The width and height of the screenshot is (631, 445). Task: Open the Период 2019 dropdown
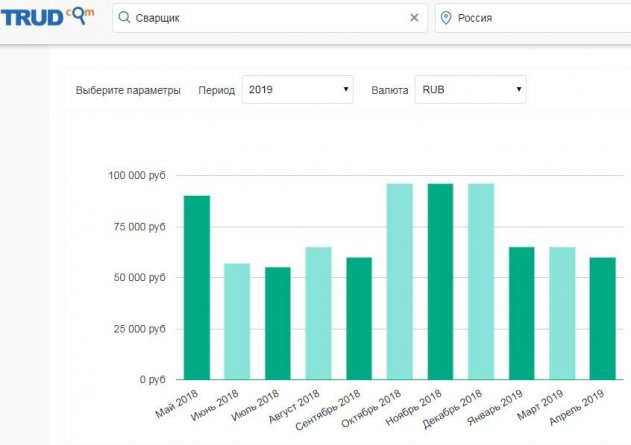click(298, 90)
